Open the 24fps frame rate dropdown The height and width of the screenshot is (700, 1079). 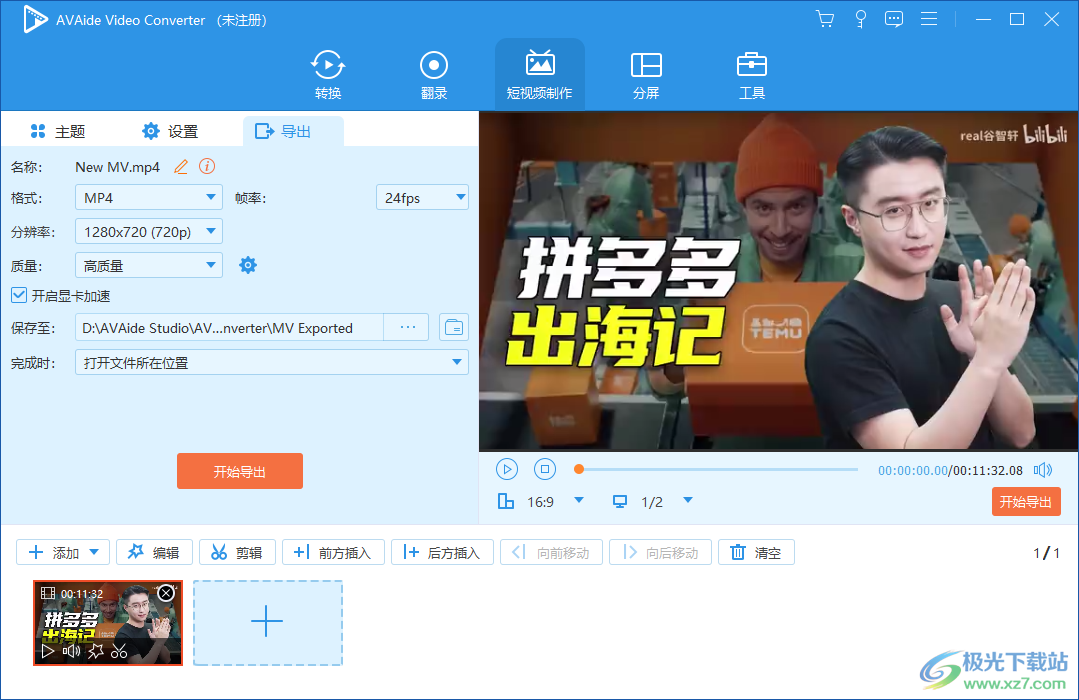(423, 198)
